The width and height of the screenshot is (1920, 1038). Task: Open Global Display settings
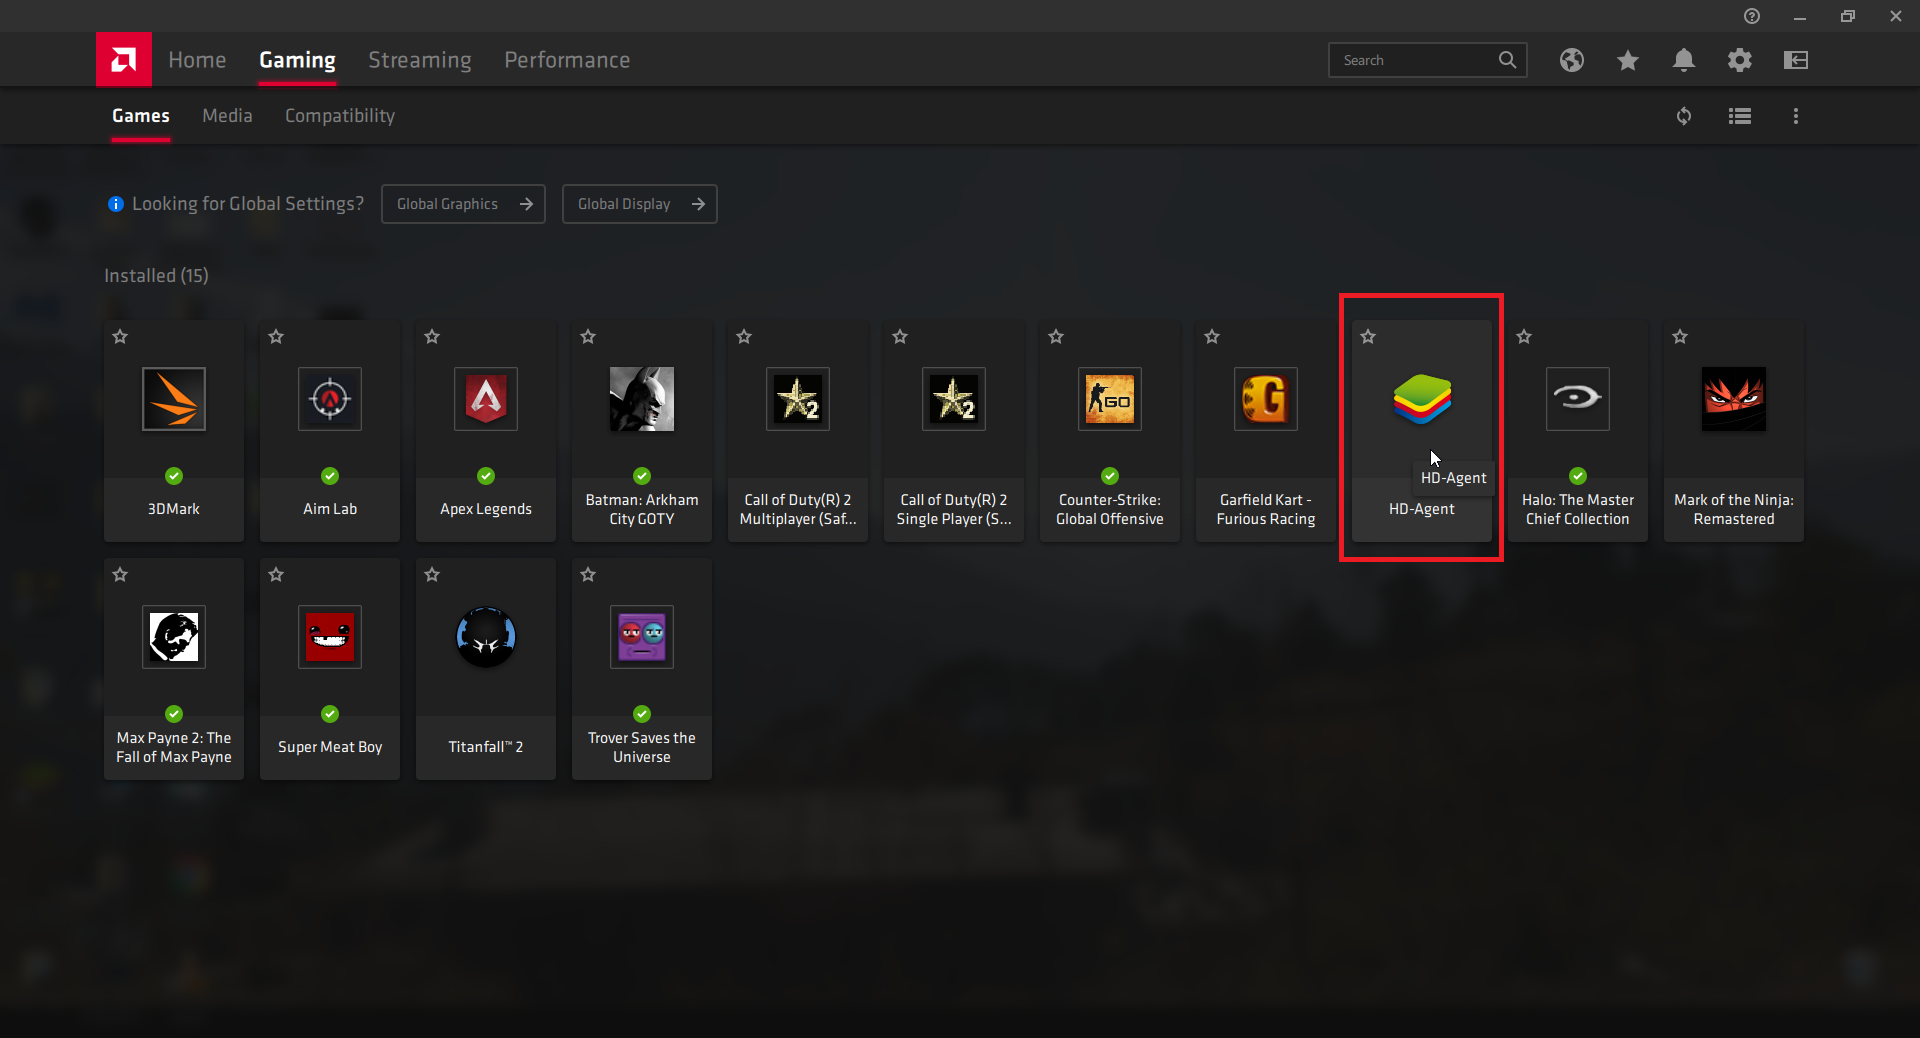click(639, 204)
